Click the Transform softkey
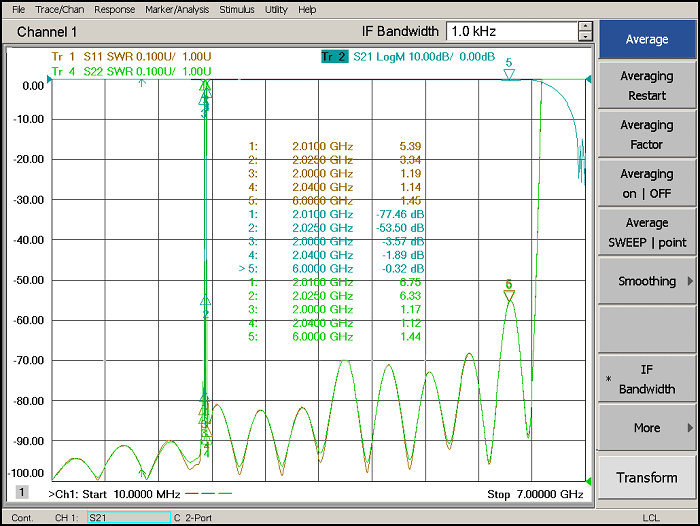This screenshot has height=526, width=700. point(647,477)
